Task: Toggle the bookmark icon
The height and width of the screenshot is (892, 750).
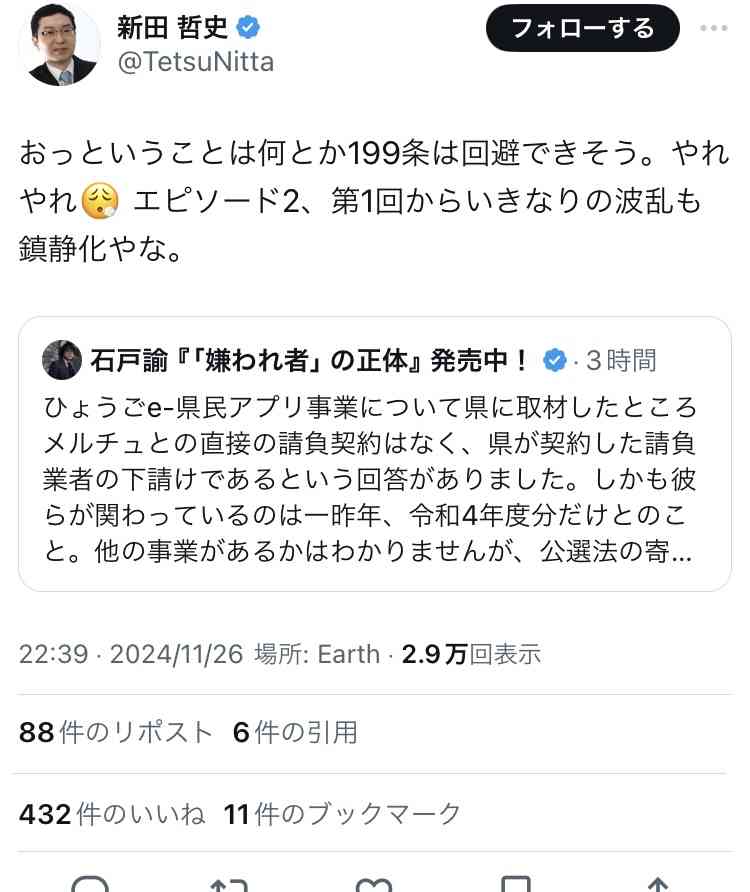Action: pyautogui.click(x=516, y=885)
